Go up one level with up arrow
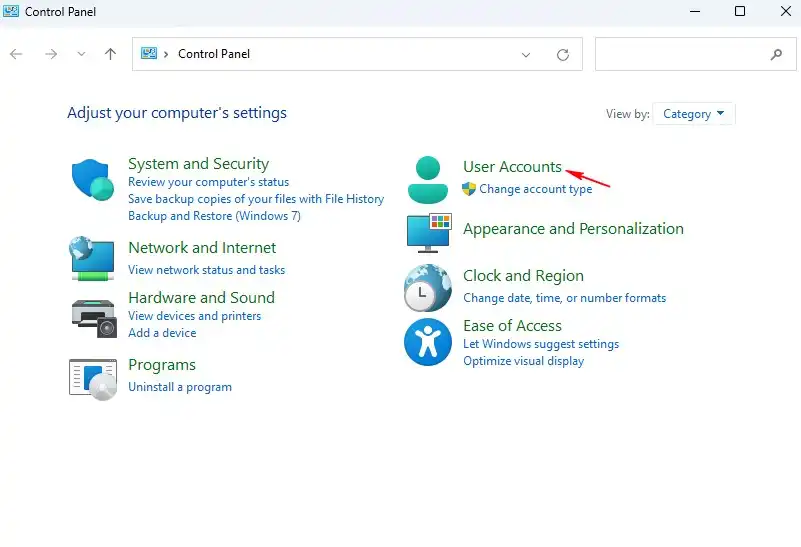This screenshot has width=801, height=547. 110,54
